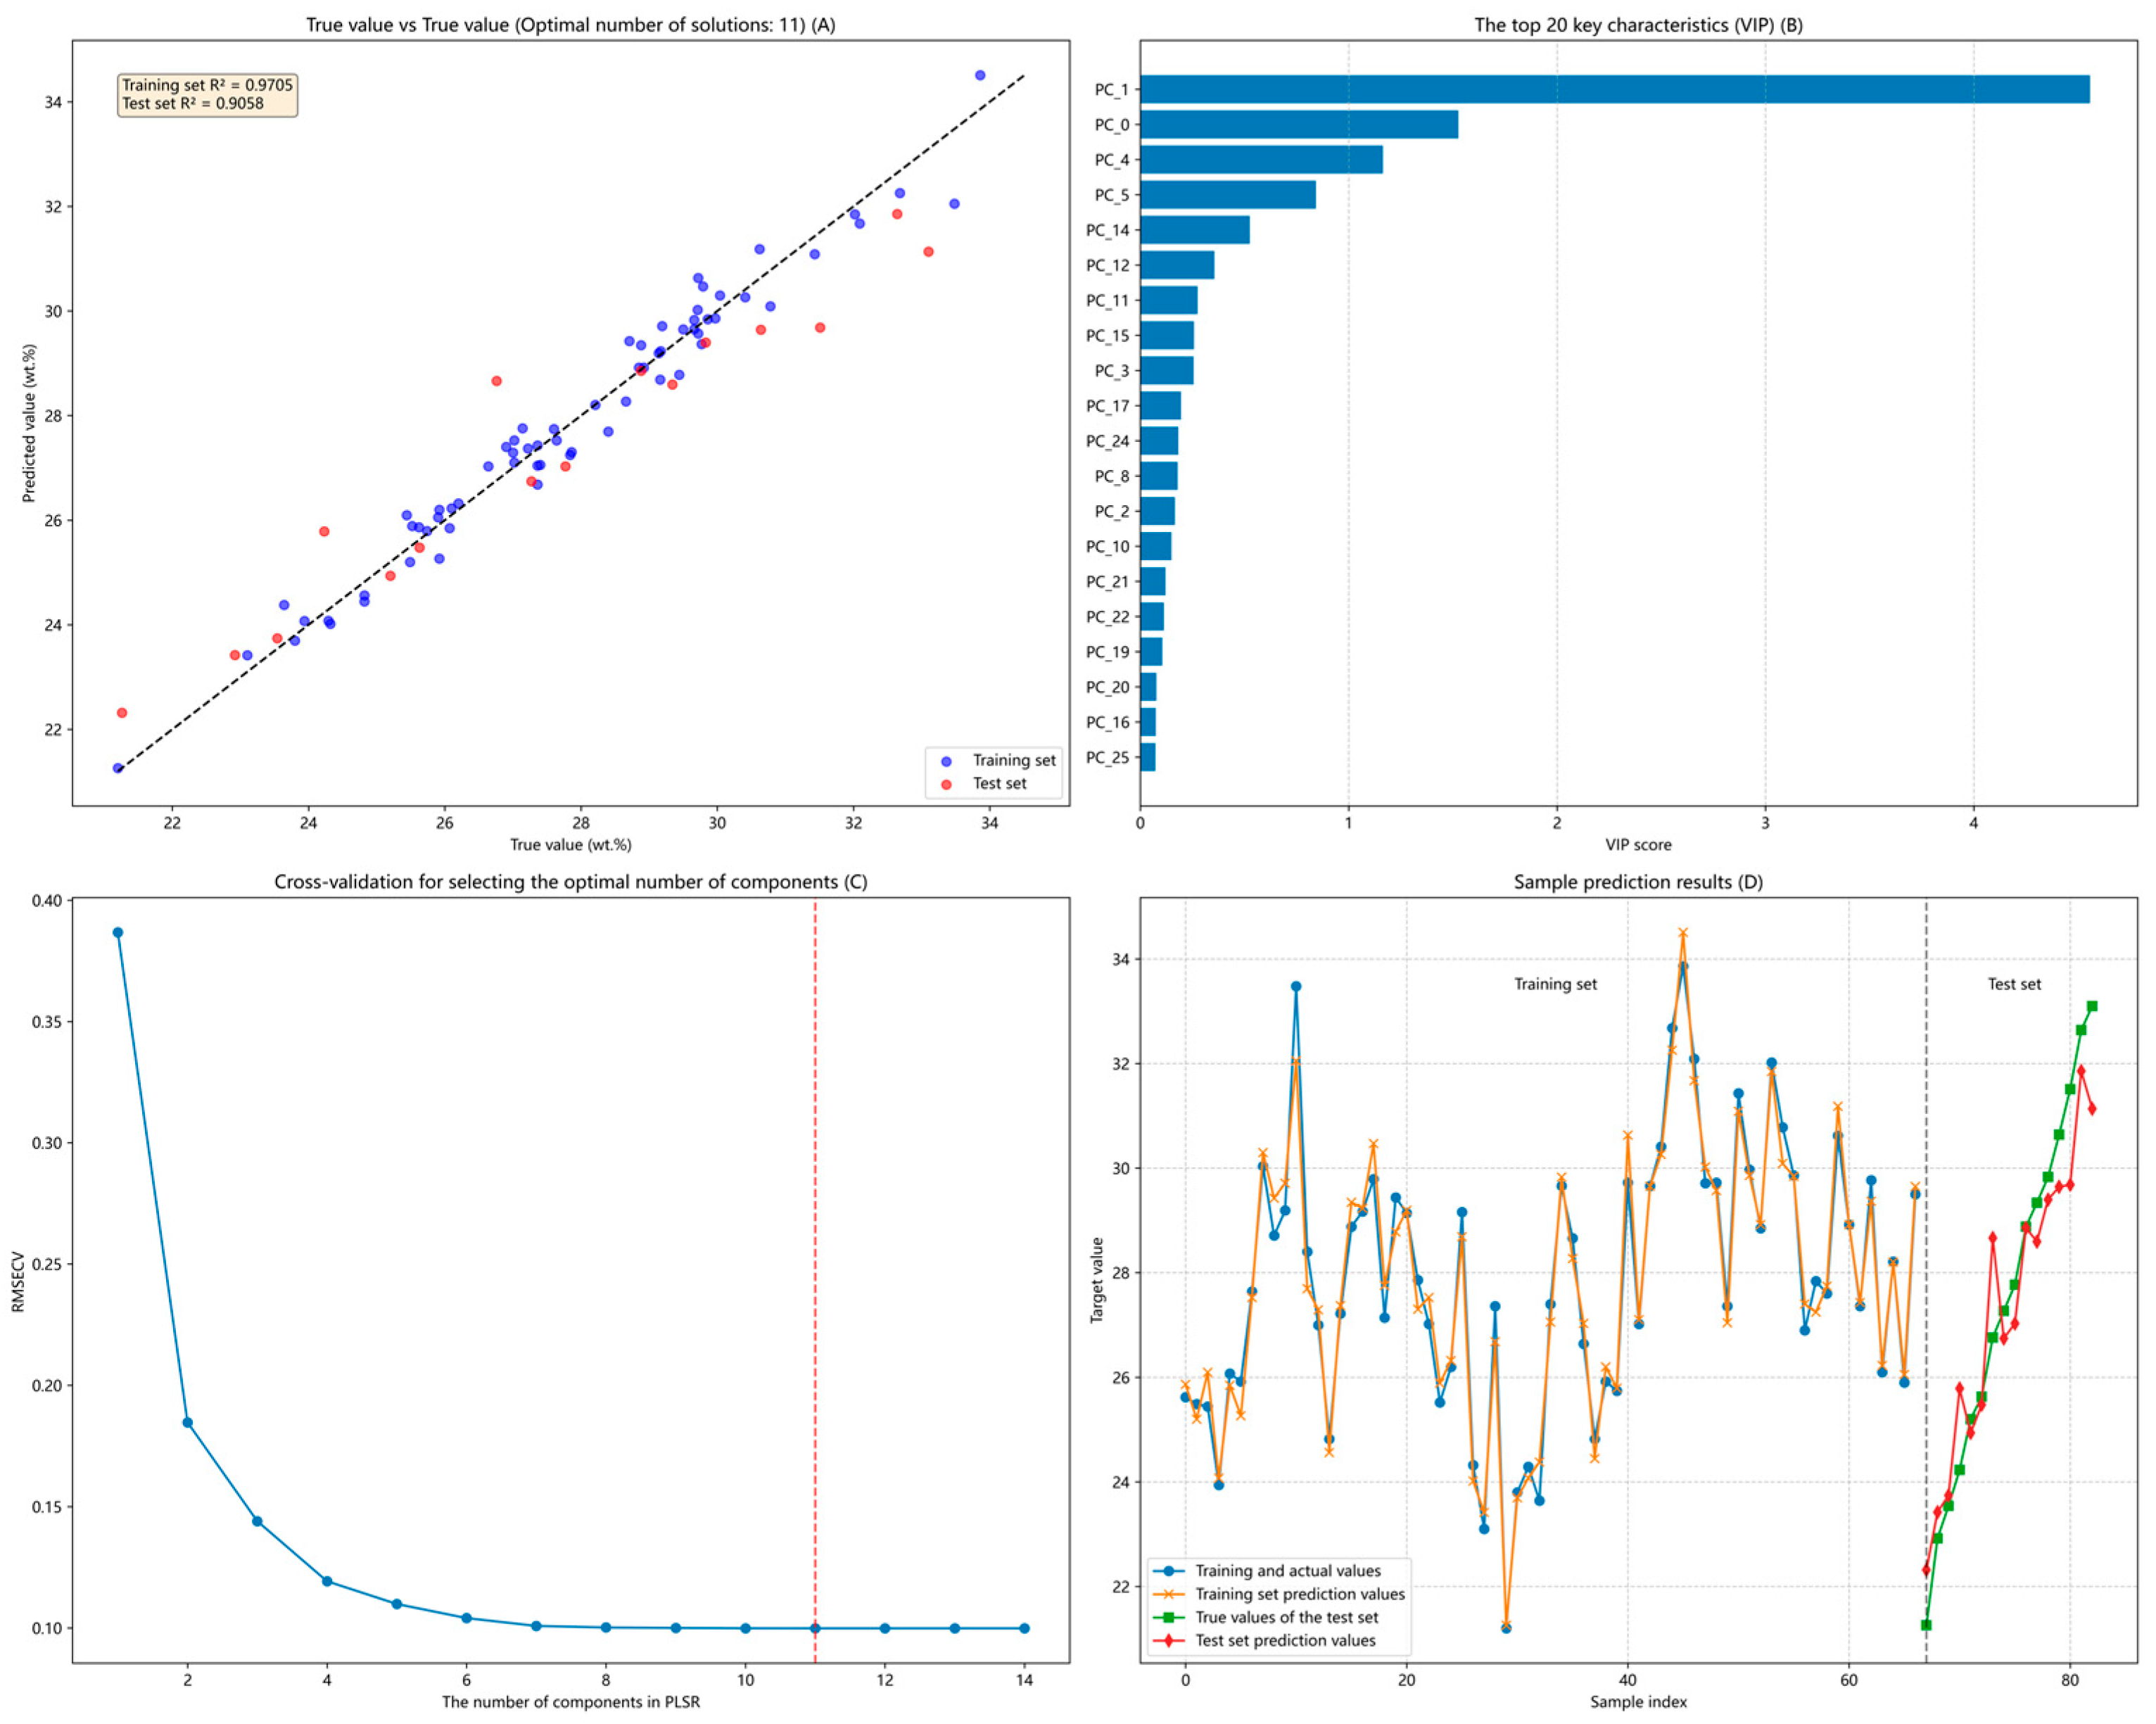Screen dimensions: 2156x1724
Task: Click the PC_0 bar in VIP chart
Action: pyautogui.click(x=1298, y=124)
